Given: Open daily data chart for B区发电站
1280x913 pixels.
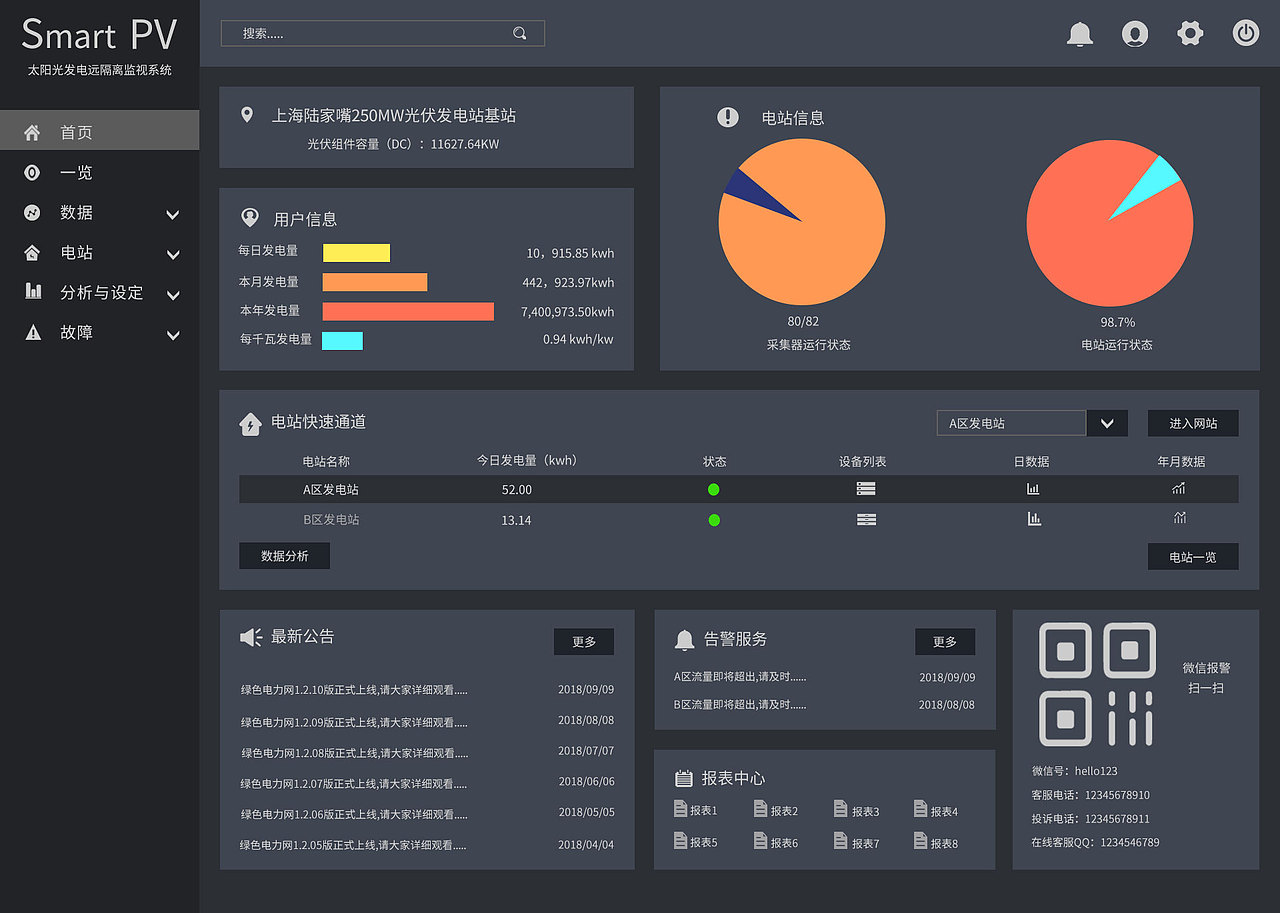Looking at the screenshot, I should coord(1034,518).
